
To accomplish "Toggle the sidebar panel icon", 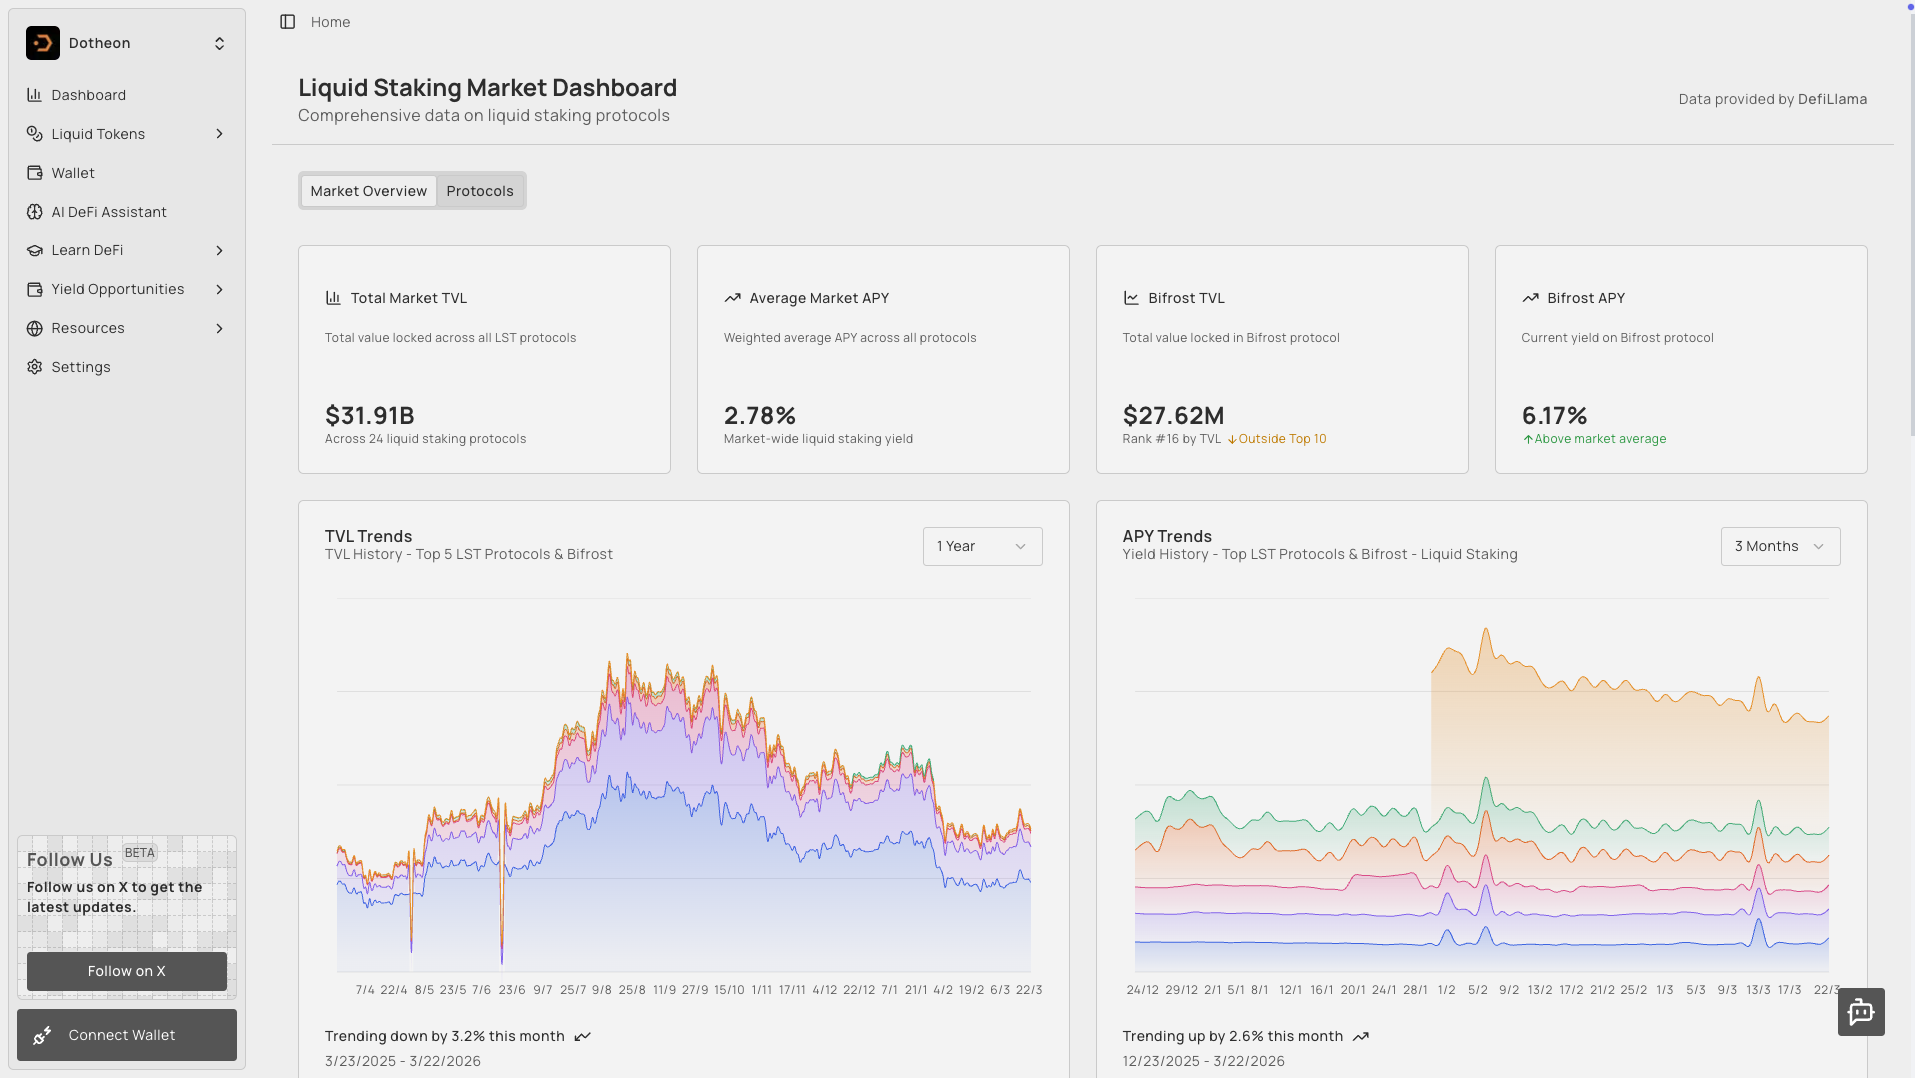I will 288,22.
